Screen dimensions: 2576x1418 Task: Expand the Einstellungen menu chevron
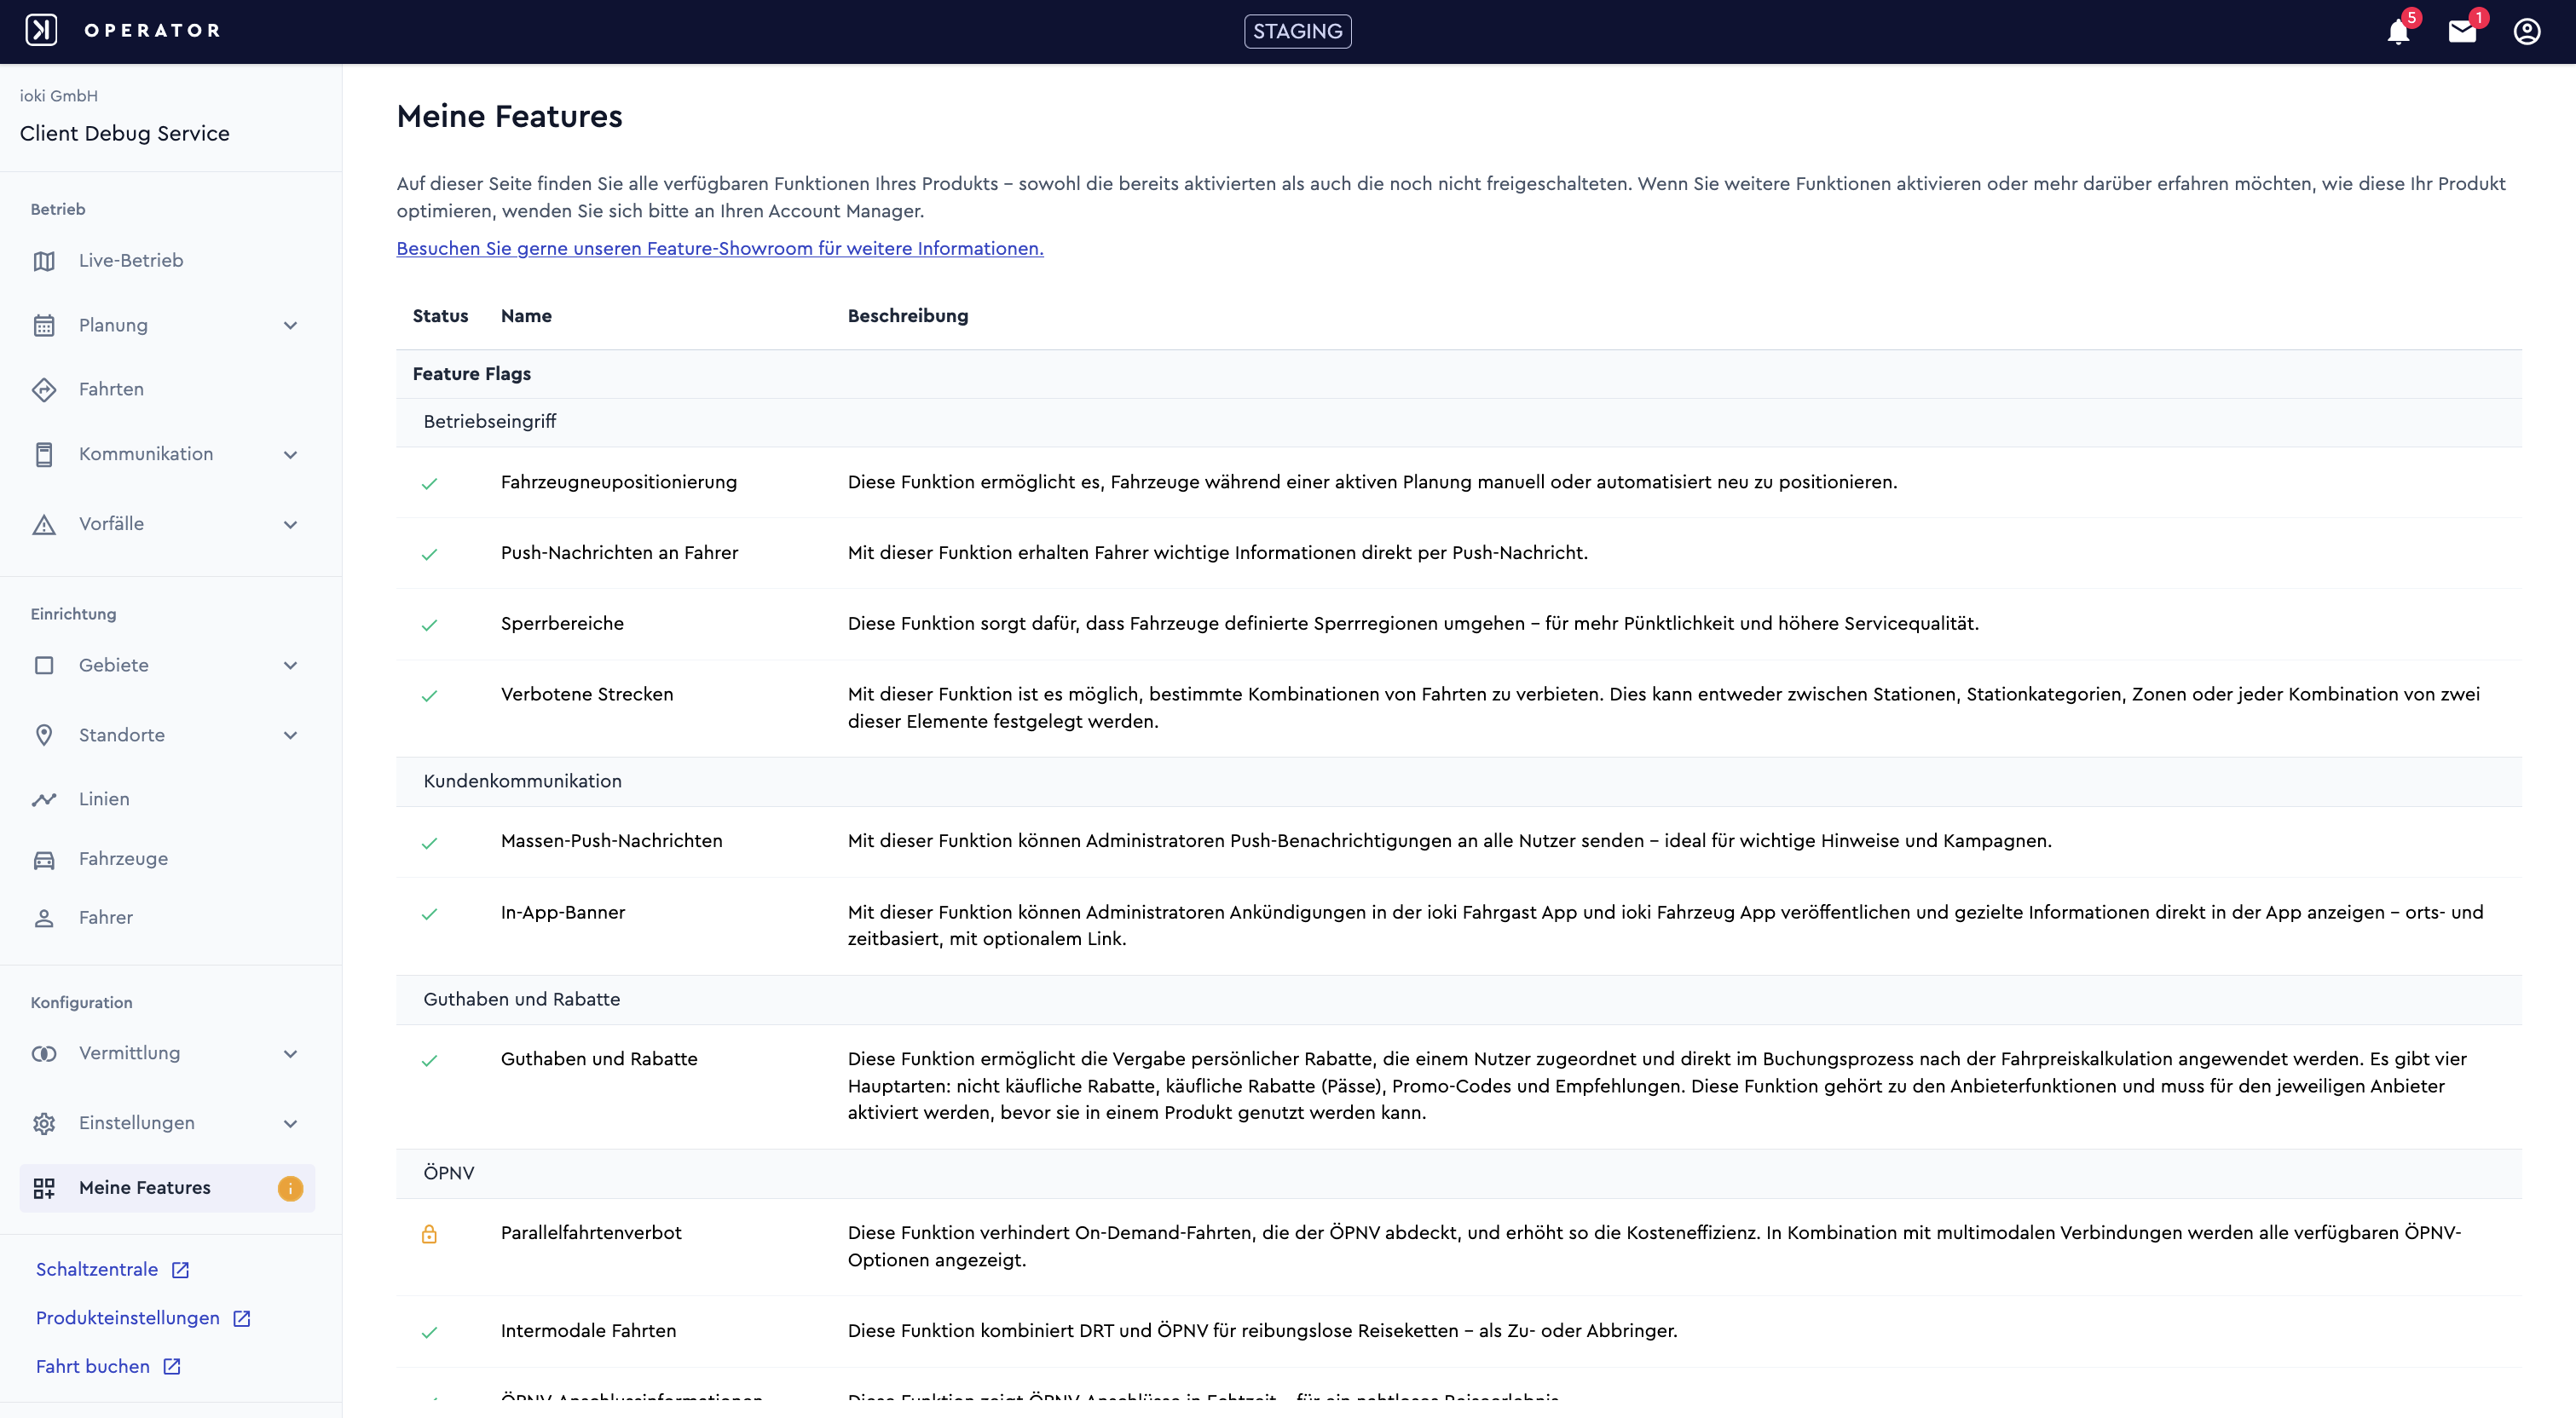290,1124
